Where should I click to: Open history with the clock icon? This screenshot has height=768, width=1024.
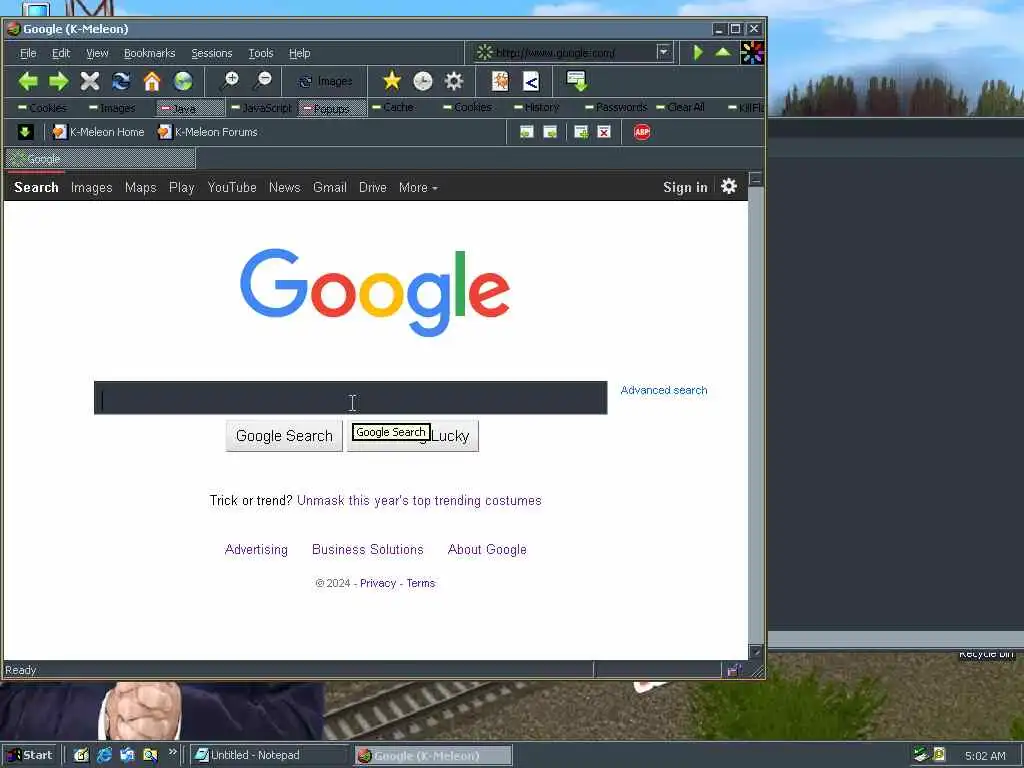click(x=423, y=81)
